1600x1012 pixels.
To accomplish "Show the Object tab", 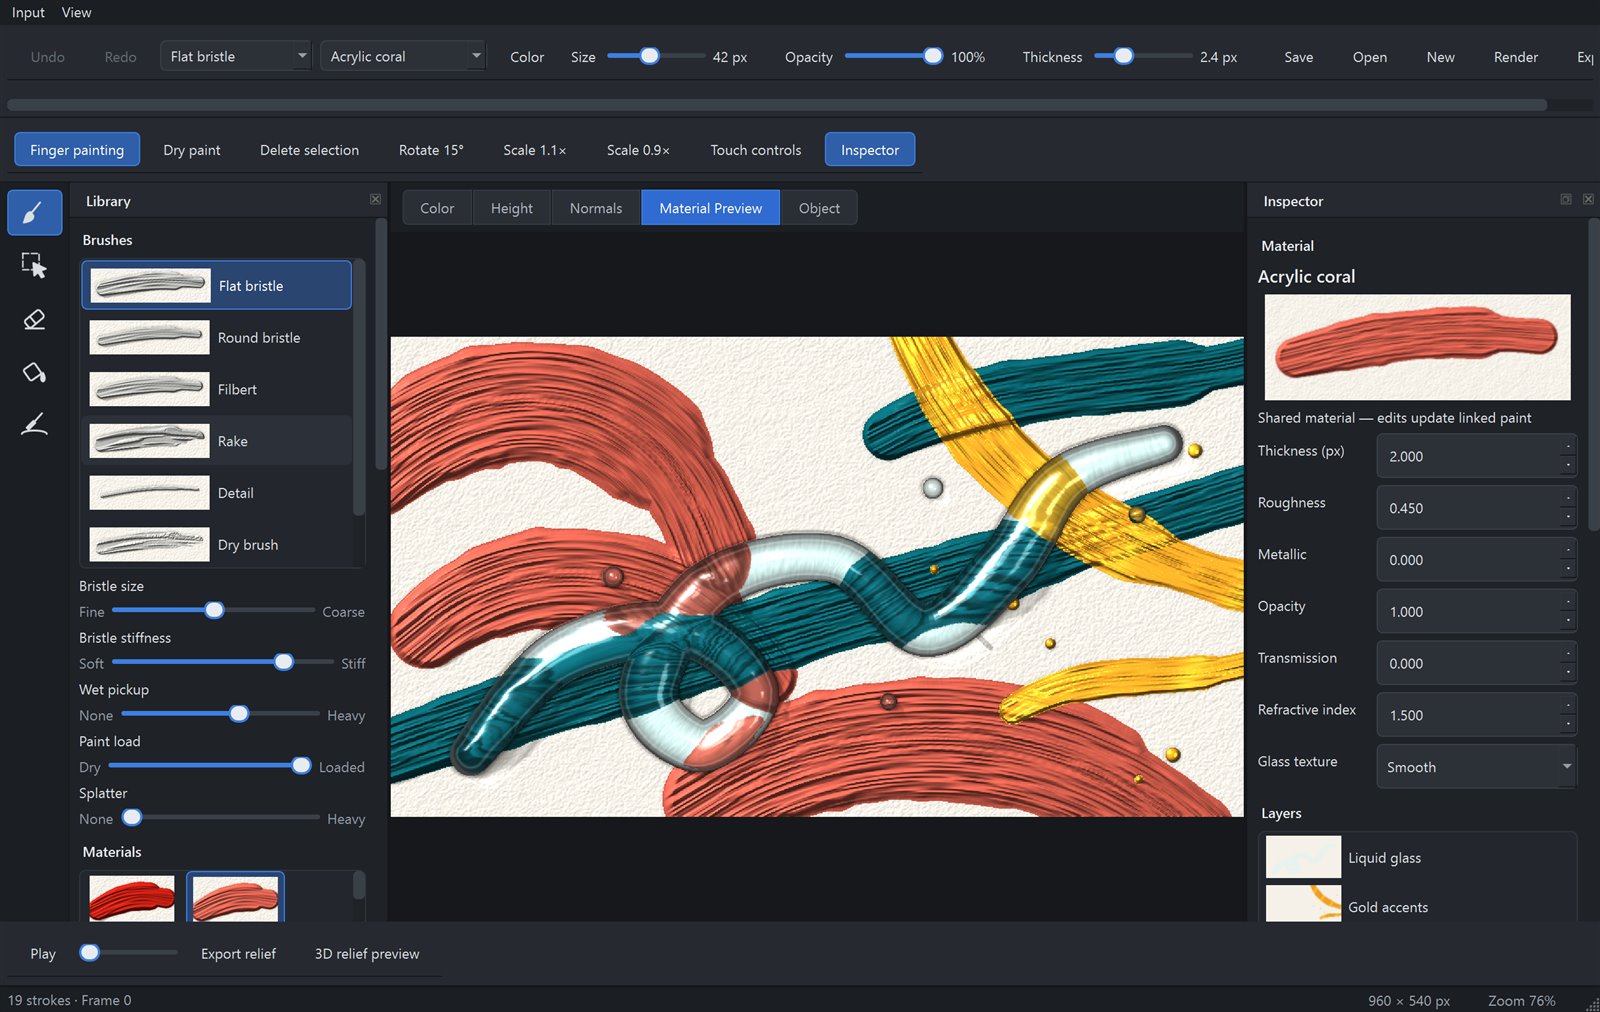I will tap(819, 208).
